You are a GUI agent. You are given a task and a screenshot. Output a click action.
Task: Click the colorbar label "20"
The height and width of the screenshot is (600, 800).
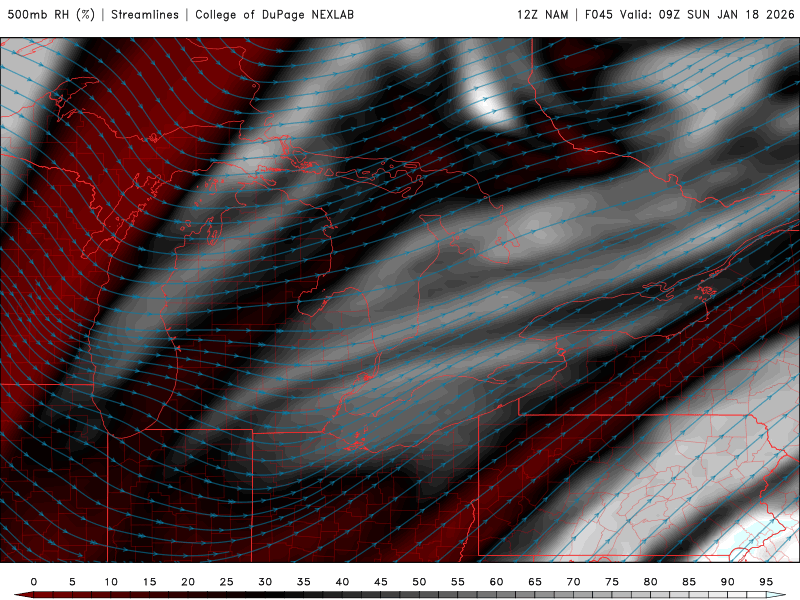(x=188, y=582)
